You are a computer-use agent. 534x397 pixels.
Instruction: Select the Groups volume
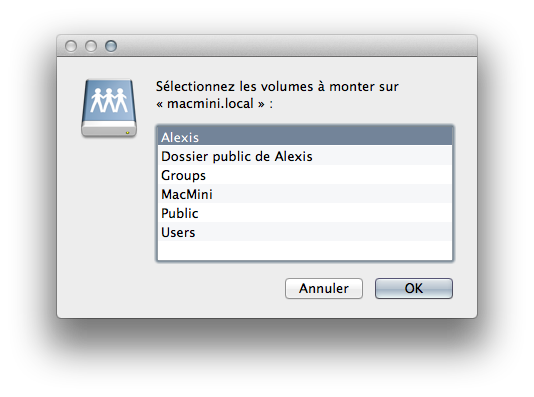pyautogui.click(x=305, y=175)
